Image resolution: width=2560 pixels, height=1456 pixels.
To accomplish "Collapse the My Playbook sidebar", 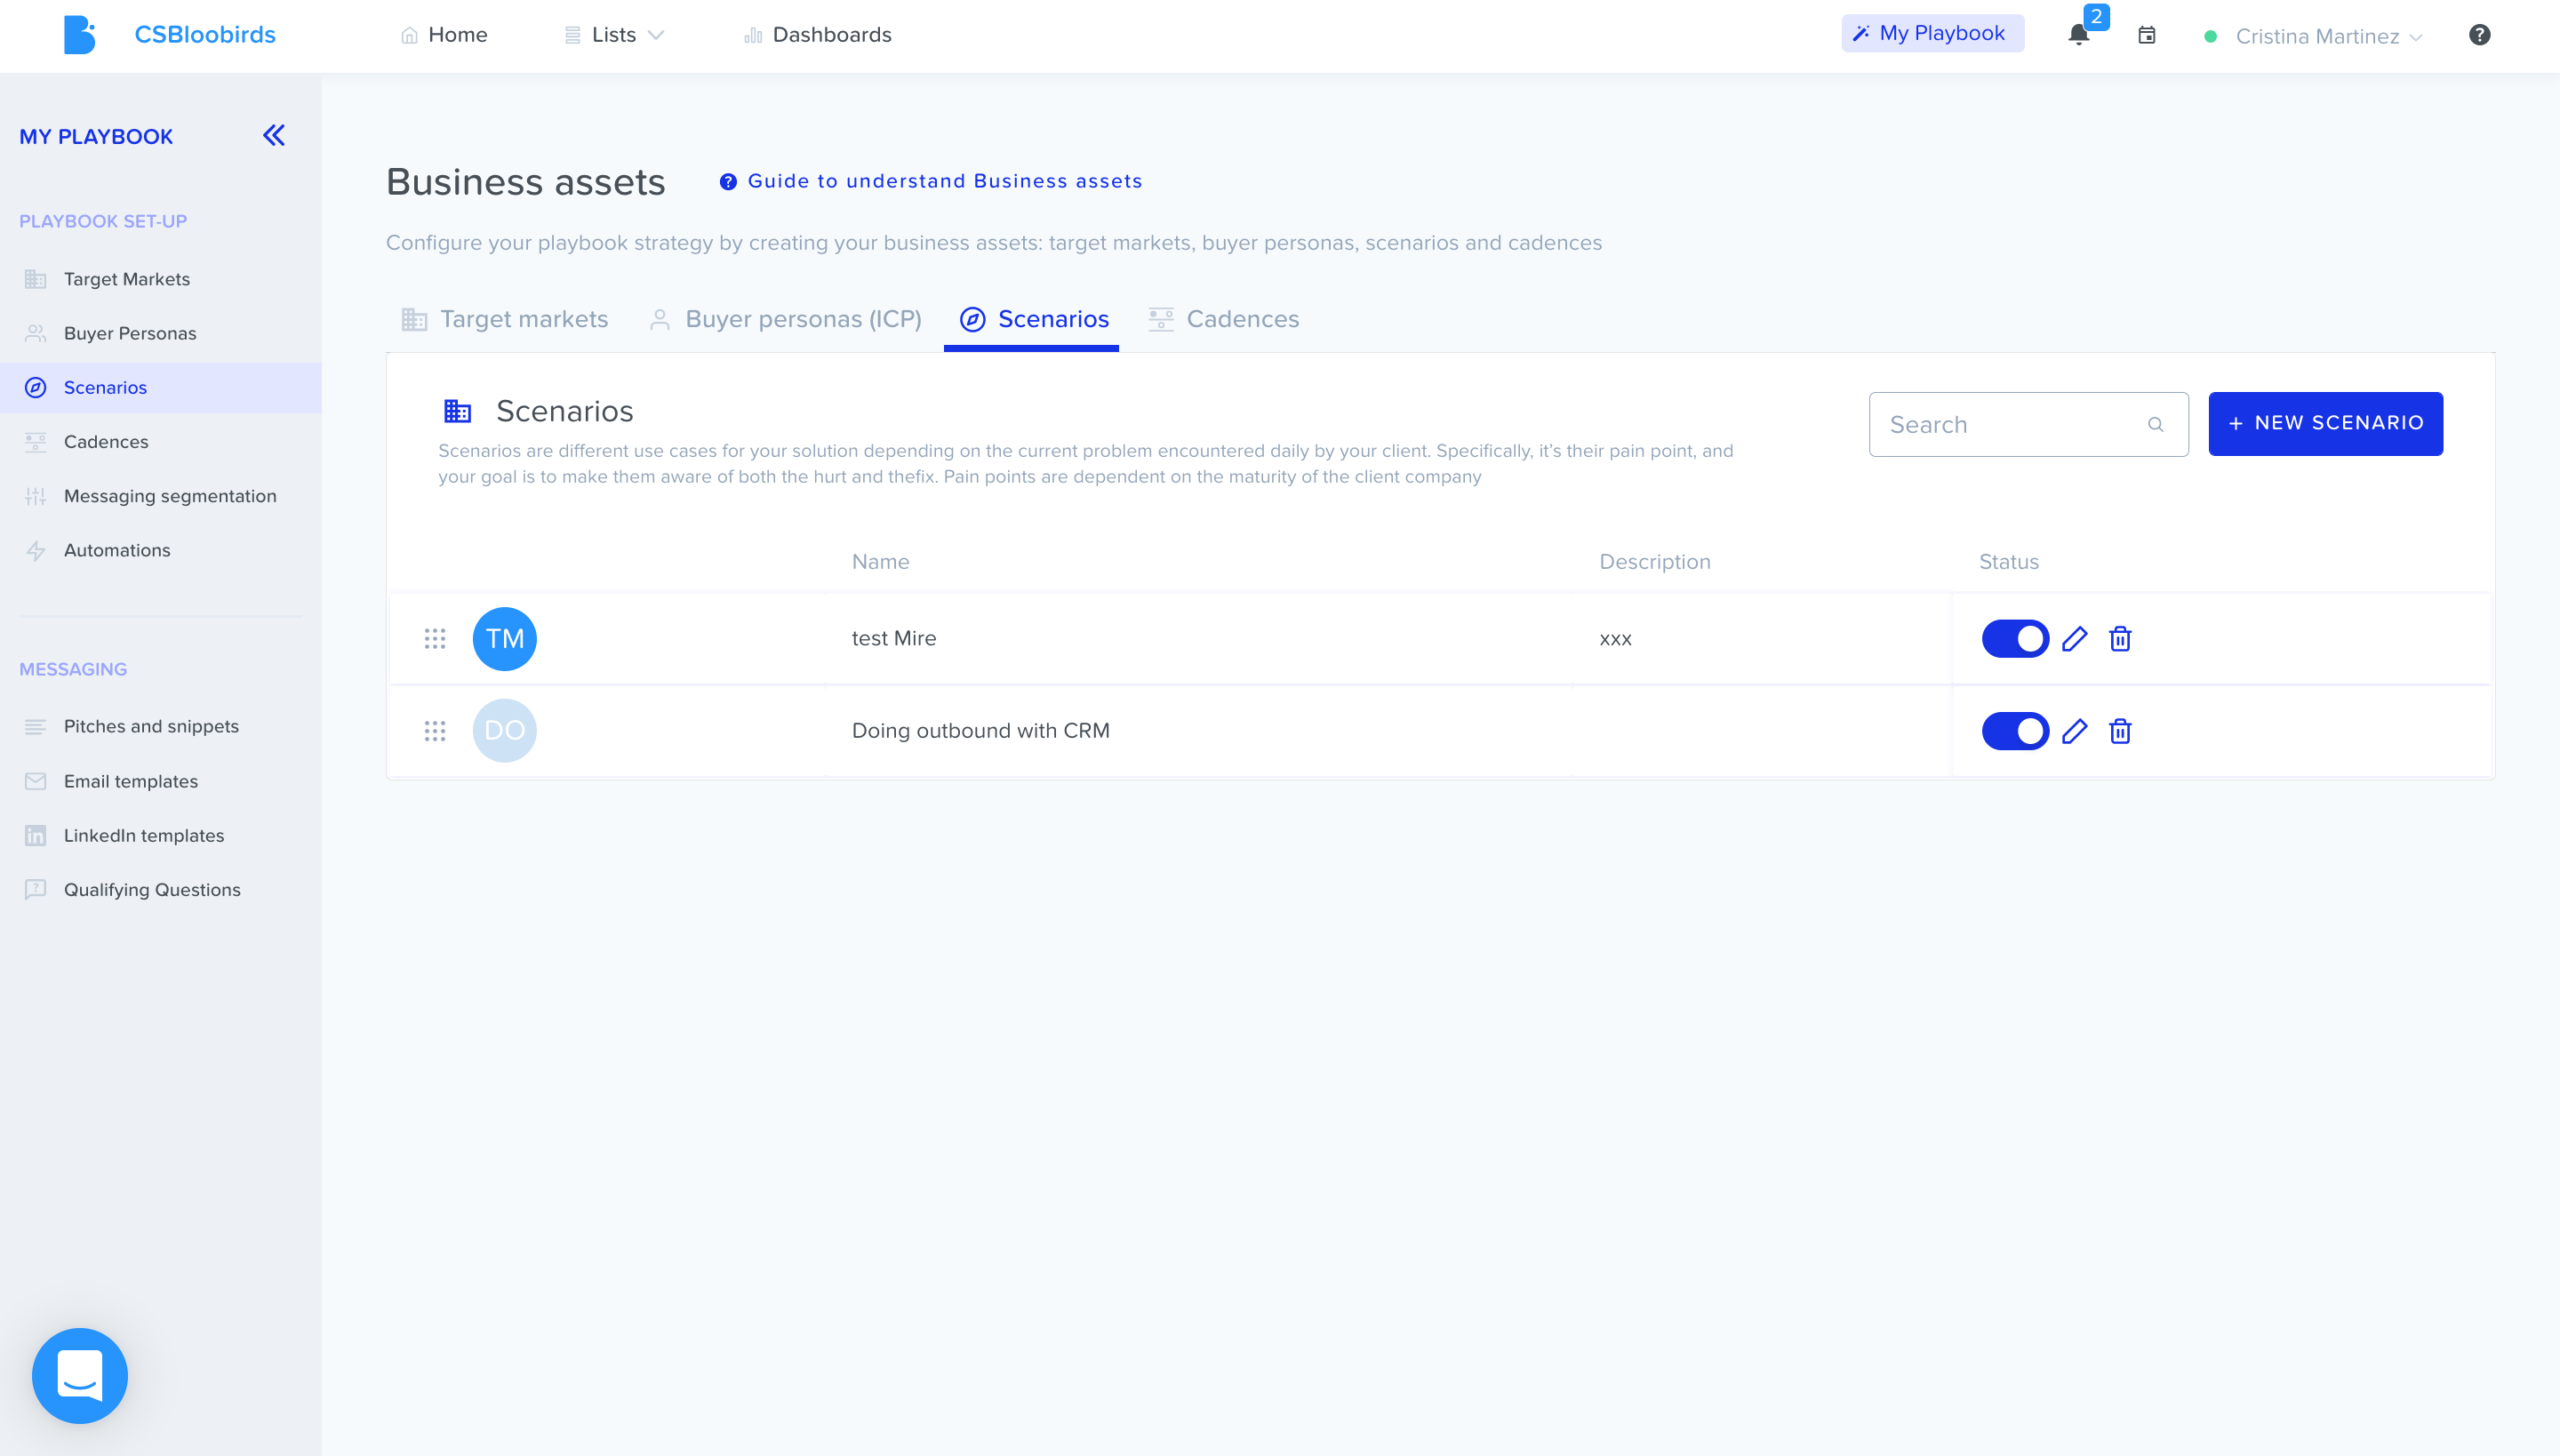I will coord(274,135).
